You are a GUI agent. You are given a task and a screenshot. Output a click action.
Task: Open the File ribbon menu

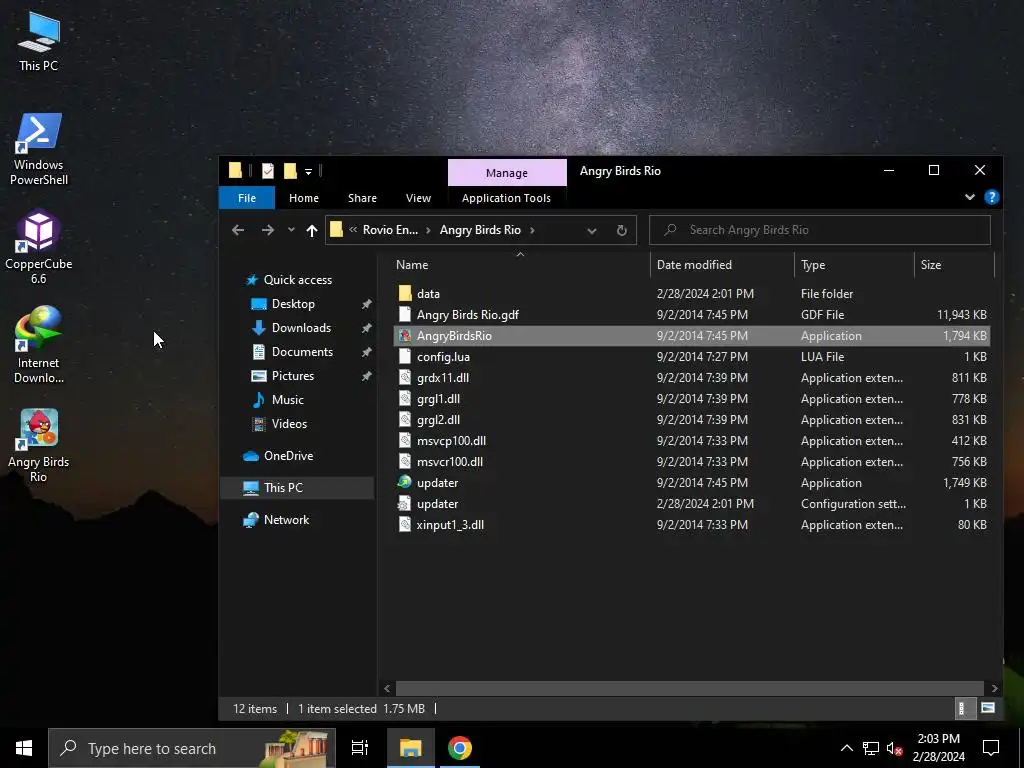[247, 198]
